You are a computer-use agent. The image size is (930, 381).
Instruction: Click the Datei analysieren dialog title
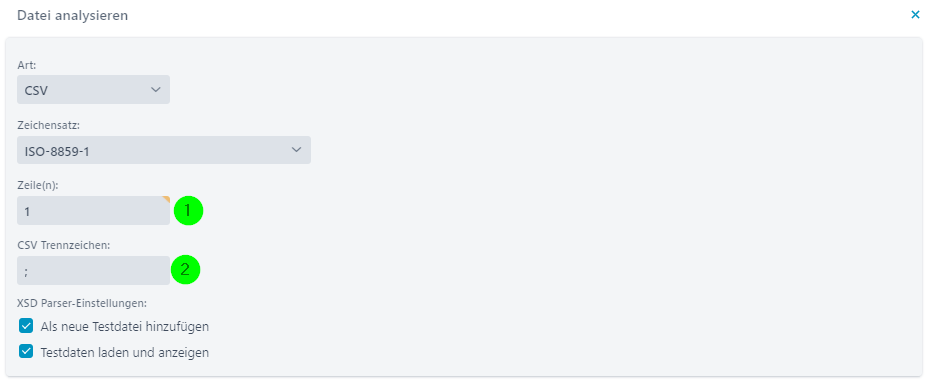(72, 15)
